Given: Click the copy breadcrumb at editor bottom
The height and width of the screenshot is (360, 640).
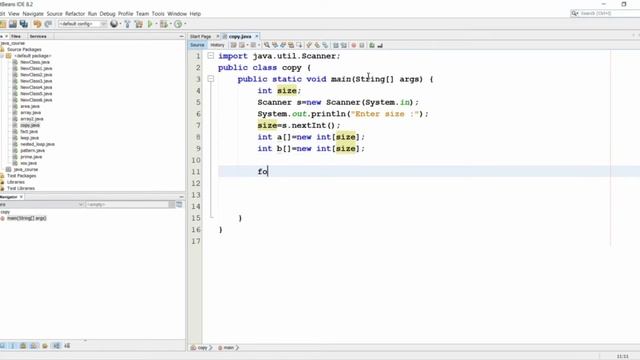Looking at the screenshot, I should point(202,348).
